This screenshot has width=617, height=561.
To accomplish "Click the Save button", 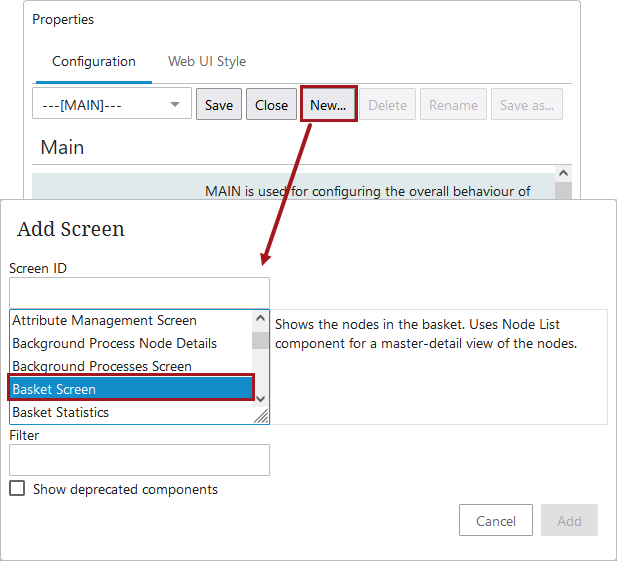I will (x=219, y=105).
